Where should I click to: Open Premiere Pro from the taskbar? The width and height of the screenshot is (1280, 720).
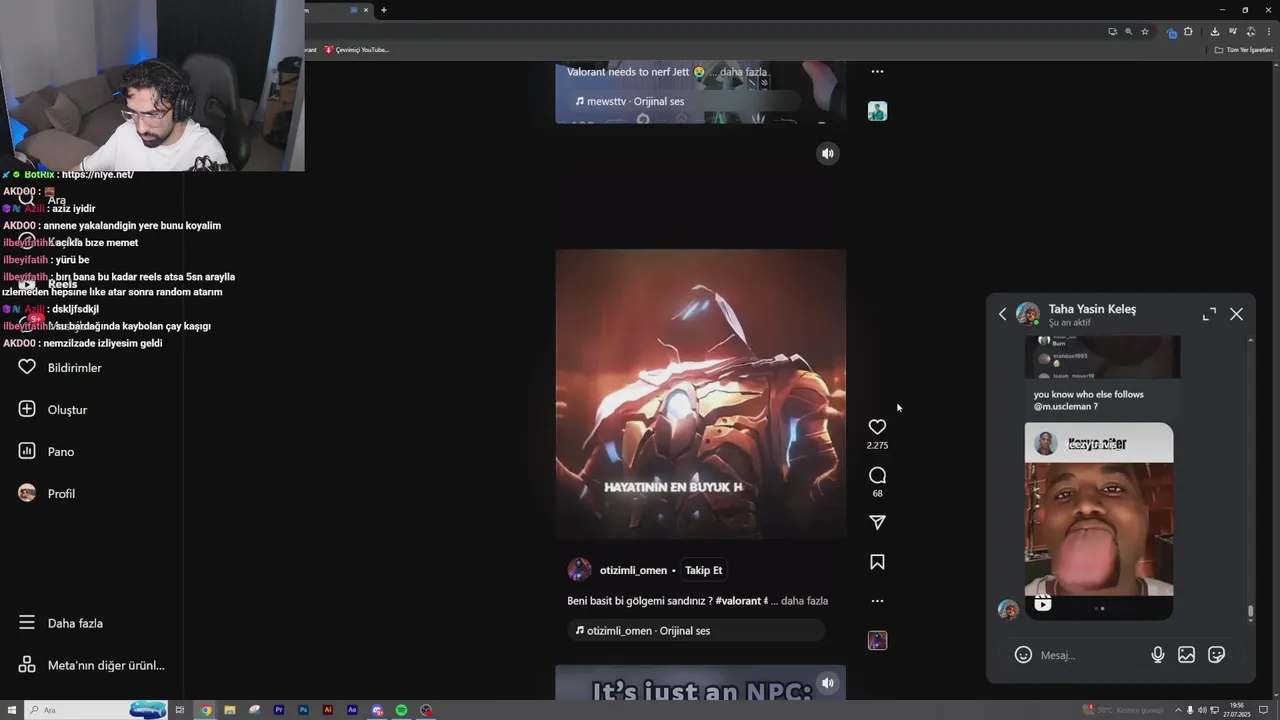point(279,710)
